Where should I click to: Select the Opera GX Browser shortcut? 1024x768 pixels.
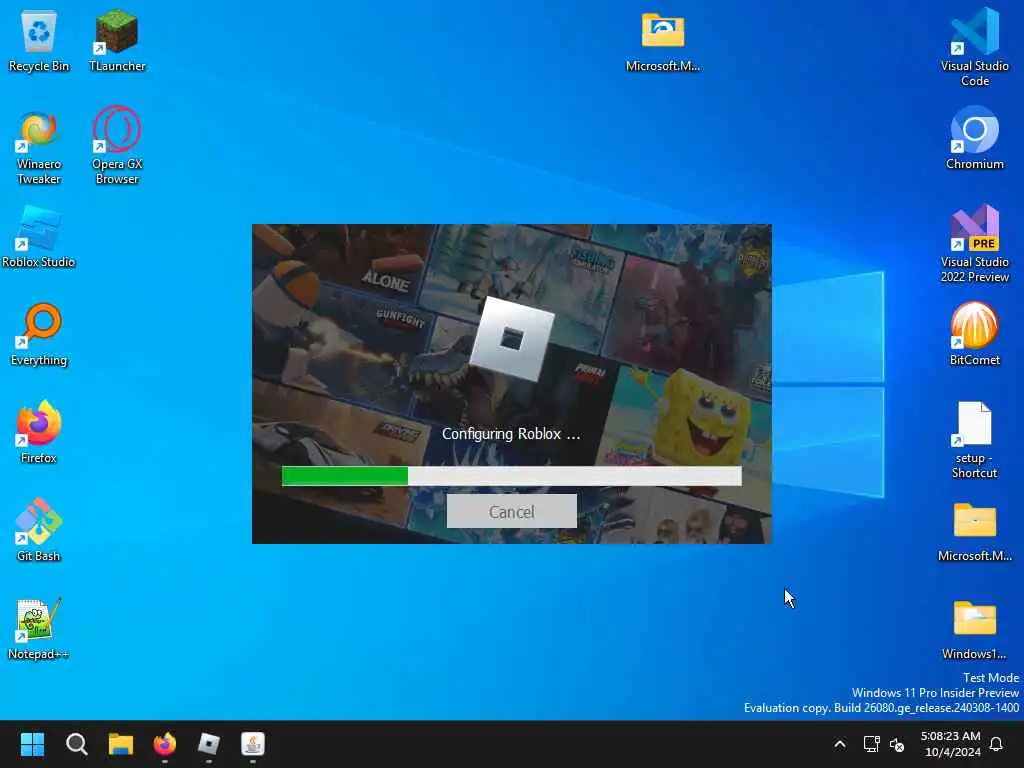coord(117,146)
